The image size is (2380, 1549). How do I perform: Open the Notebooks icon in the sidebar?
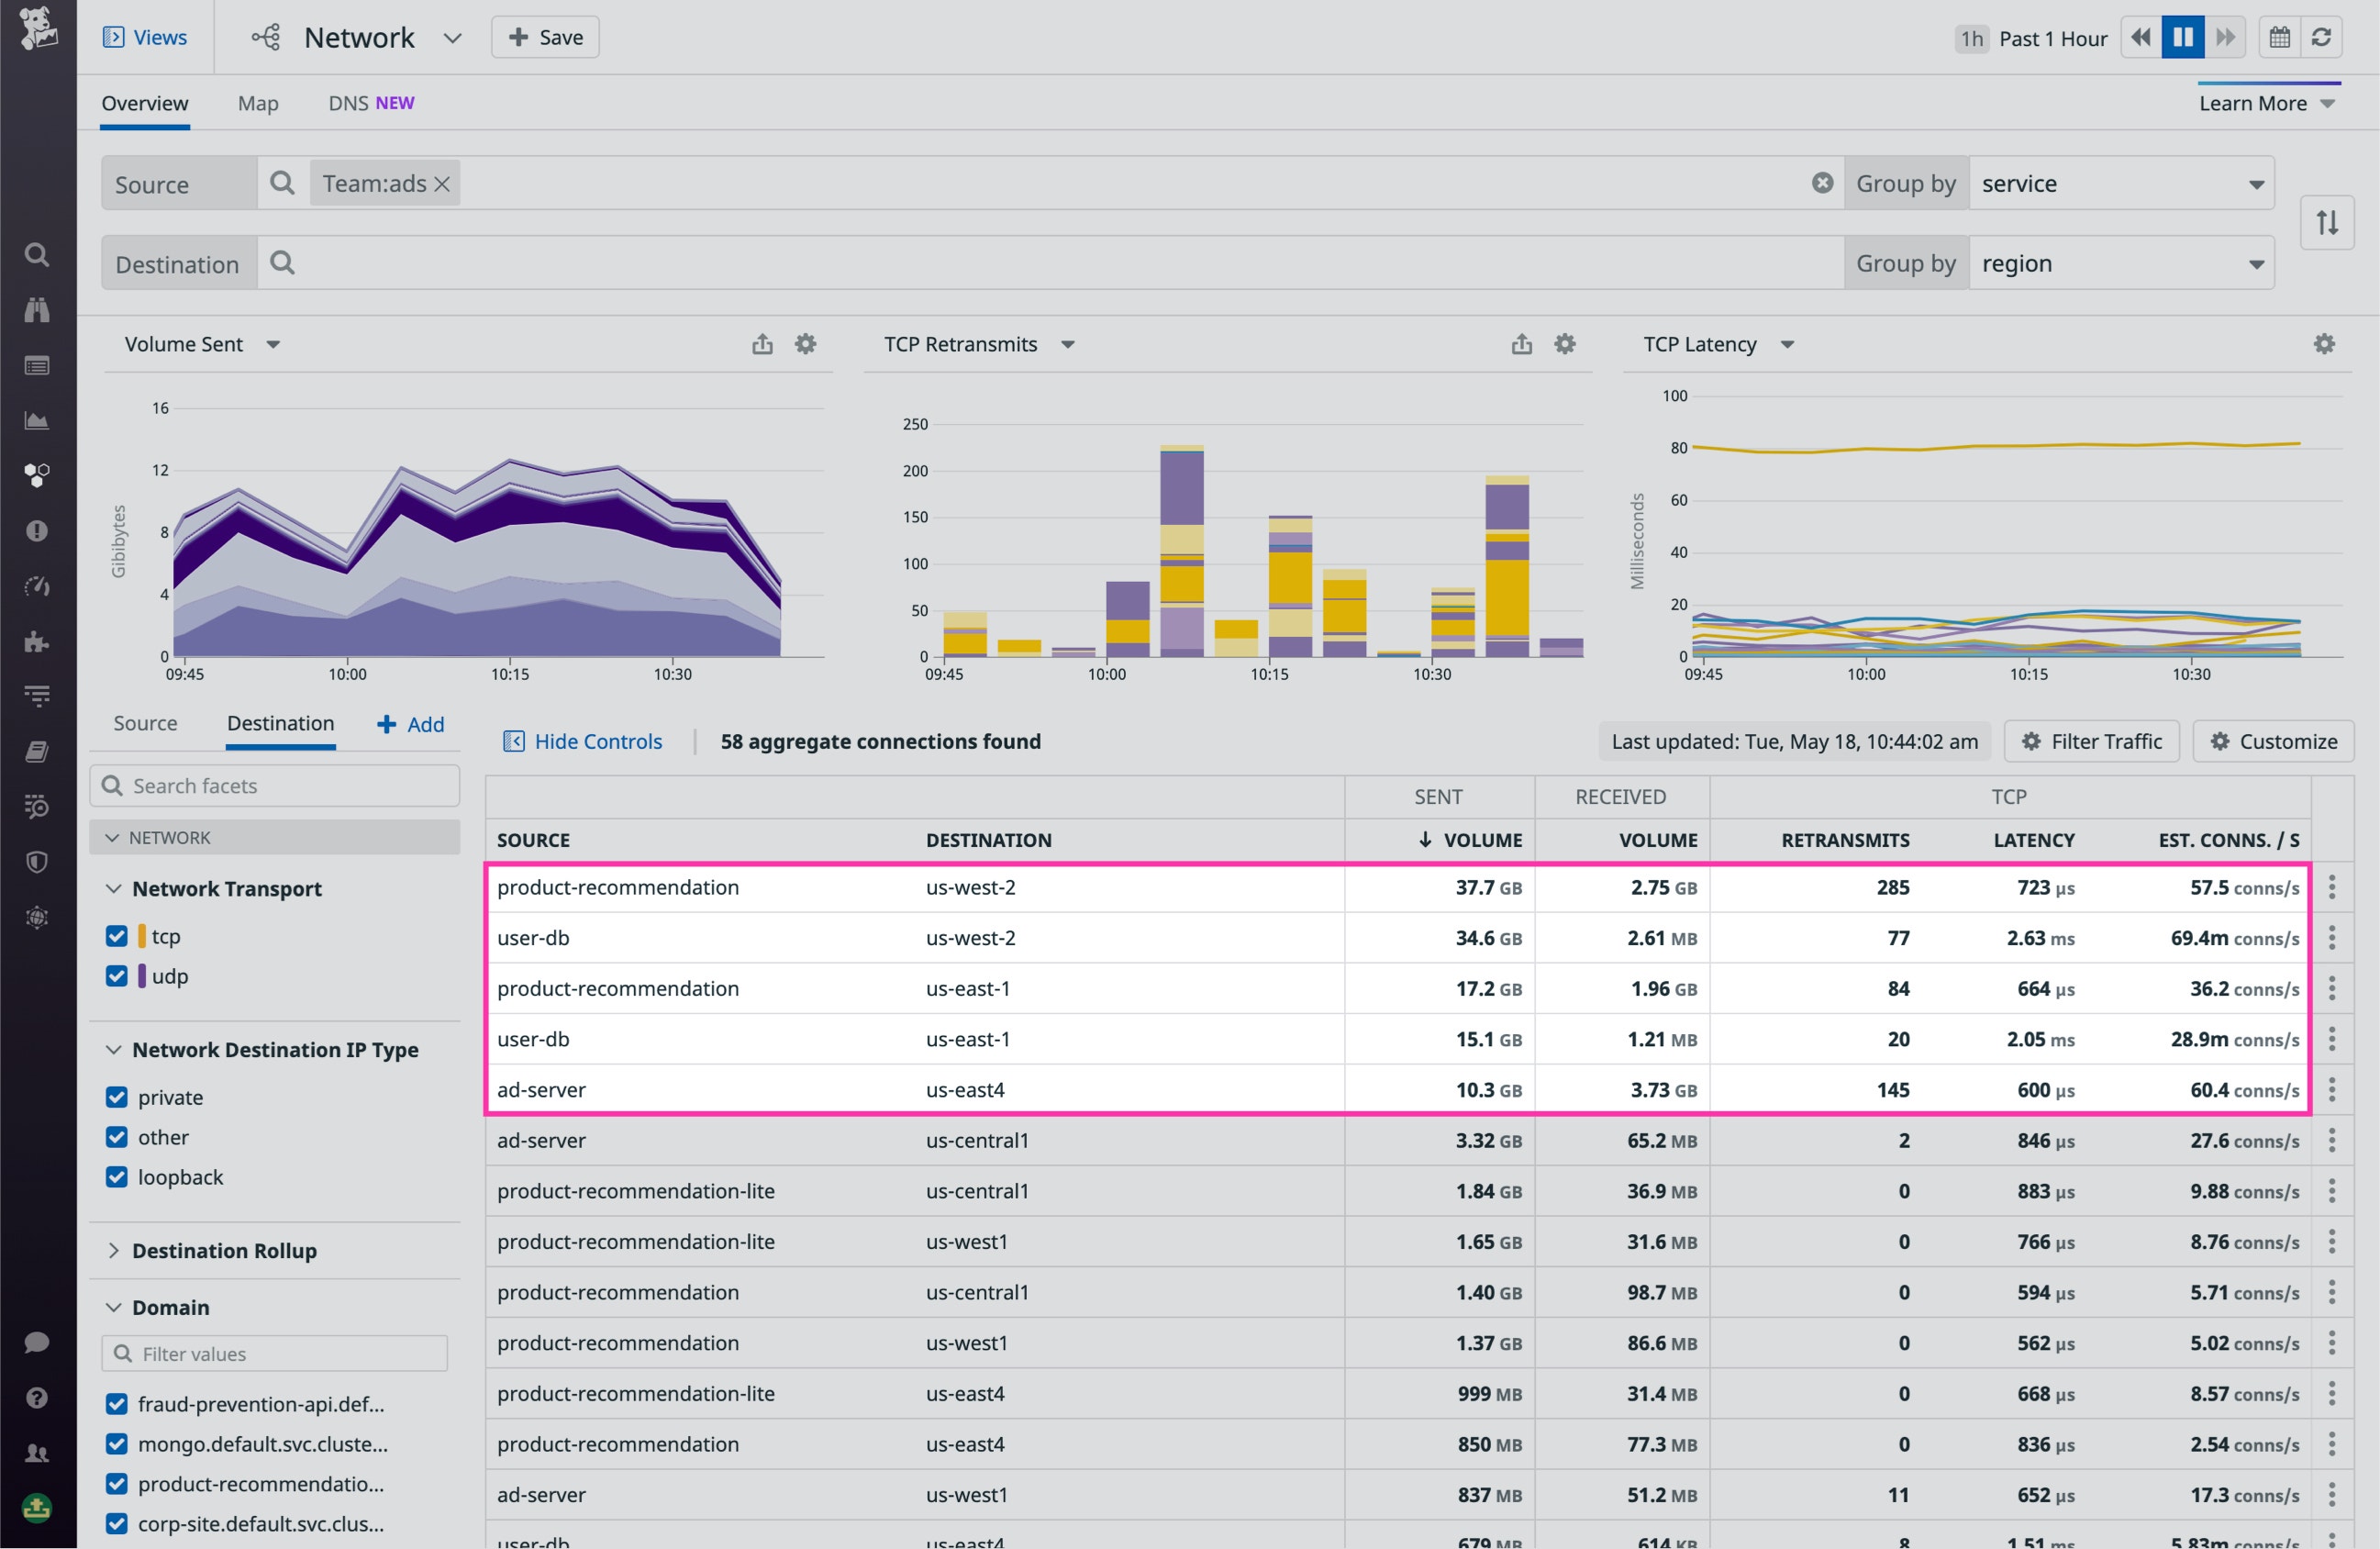click(x=37, y=751)
